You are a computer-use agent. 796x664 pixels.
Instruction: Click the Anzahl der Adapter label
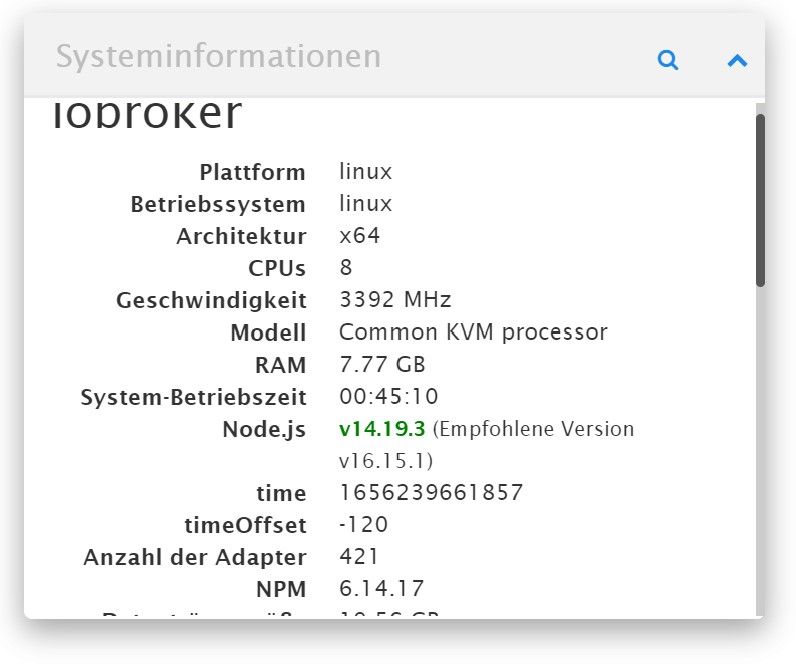(195, 557)
